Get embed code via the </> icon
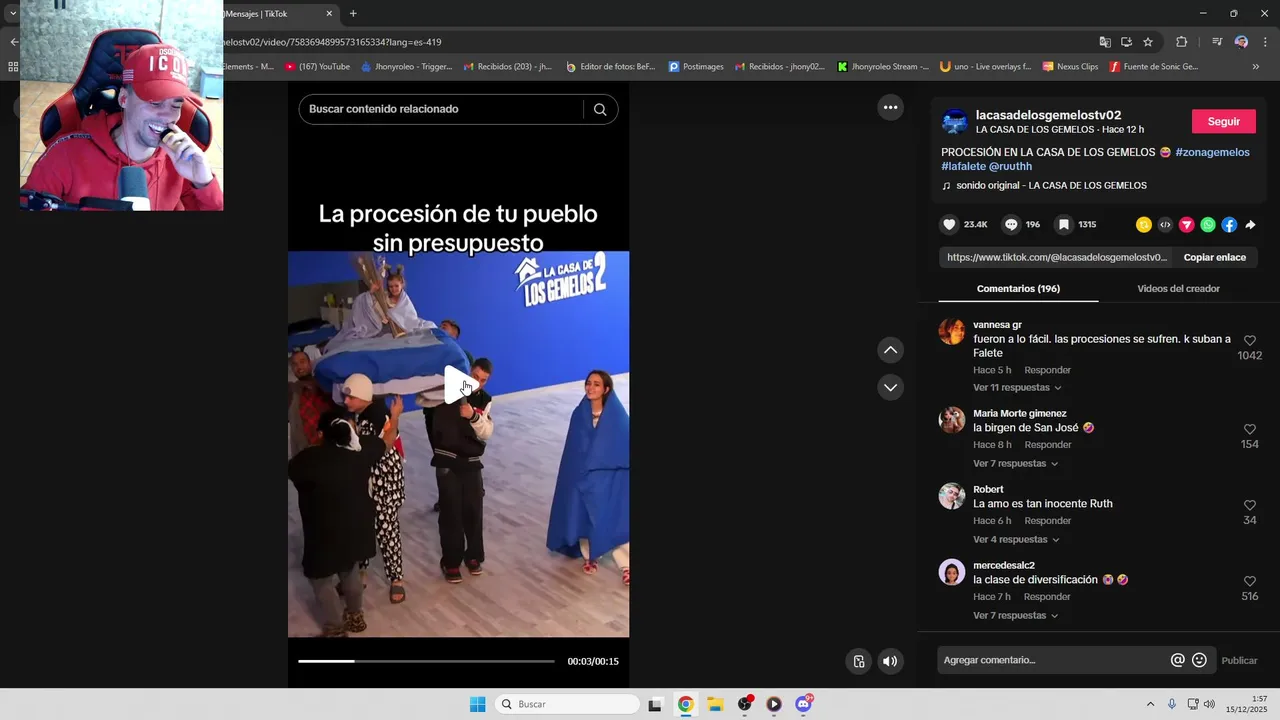Screen dimensions: 1280x720 click(1165, 225)
